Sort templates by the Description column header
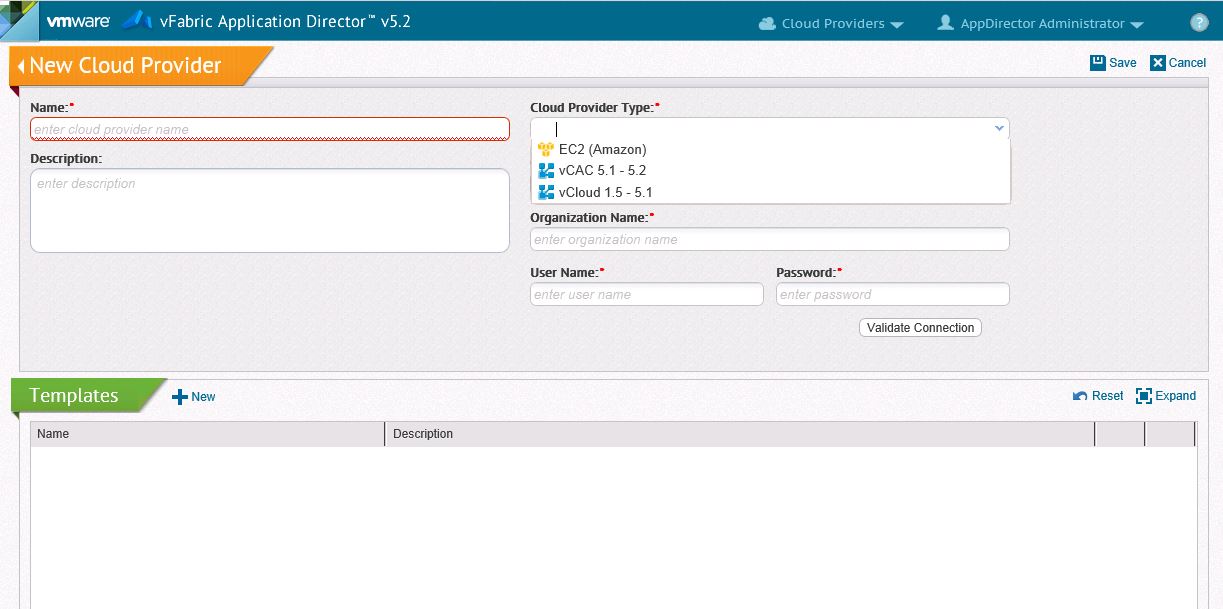This screenshot has width=1223, height=609. pos(738,434)
